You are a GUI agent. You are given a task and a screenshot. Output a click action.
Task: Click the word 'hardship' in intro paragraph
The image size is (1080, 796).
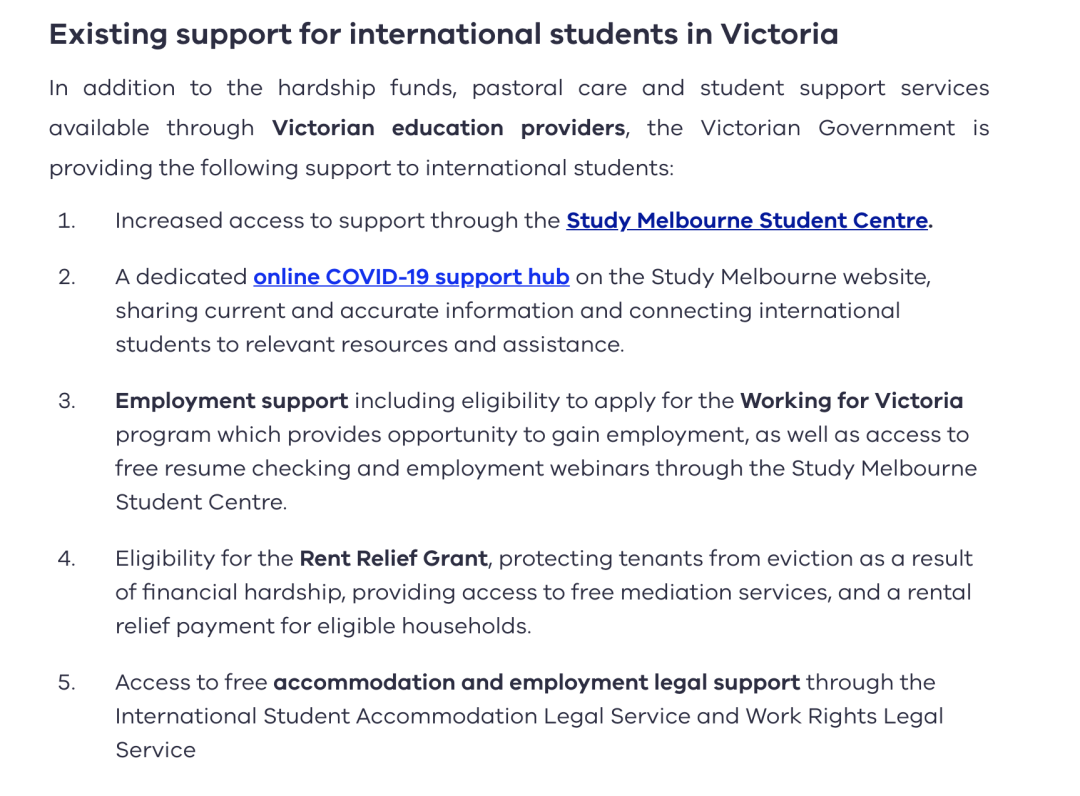click(x=326, y=88)
